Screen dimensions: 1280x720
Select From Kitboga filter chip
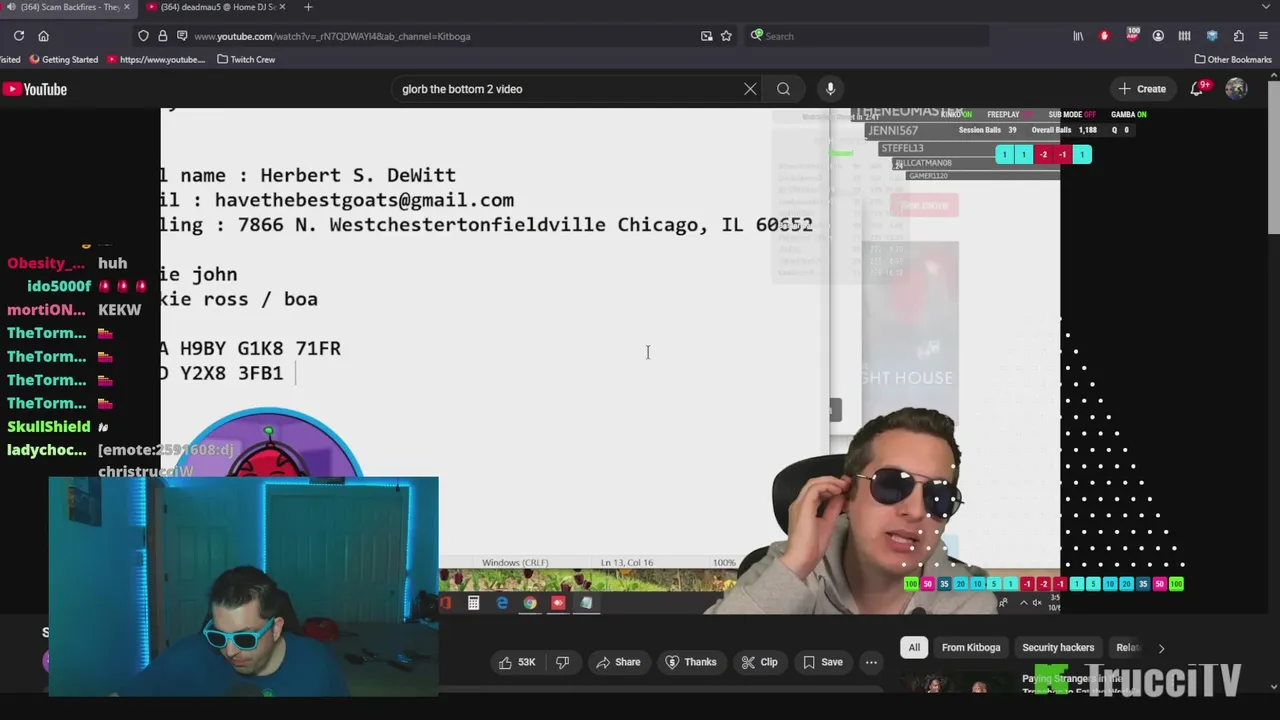click(971, 647)
